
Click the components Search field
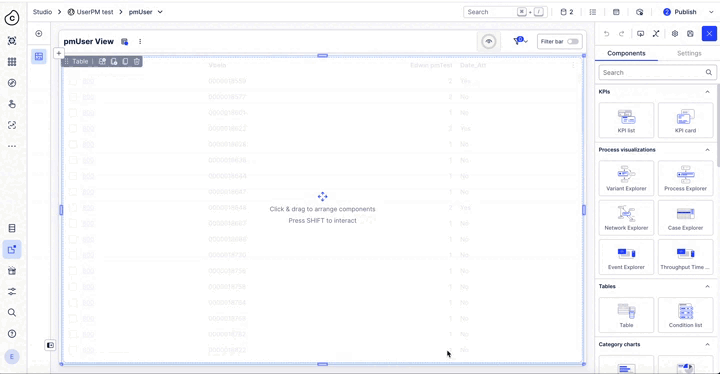(x=657, y=73)
